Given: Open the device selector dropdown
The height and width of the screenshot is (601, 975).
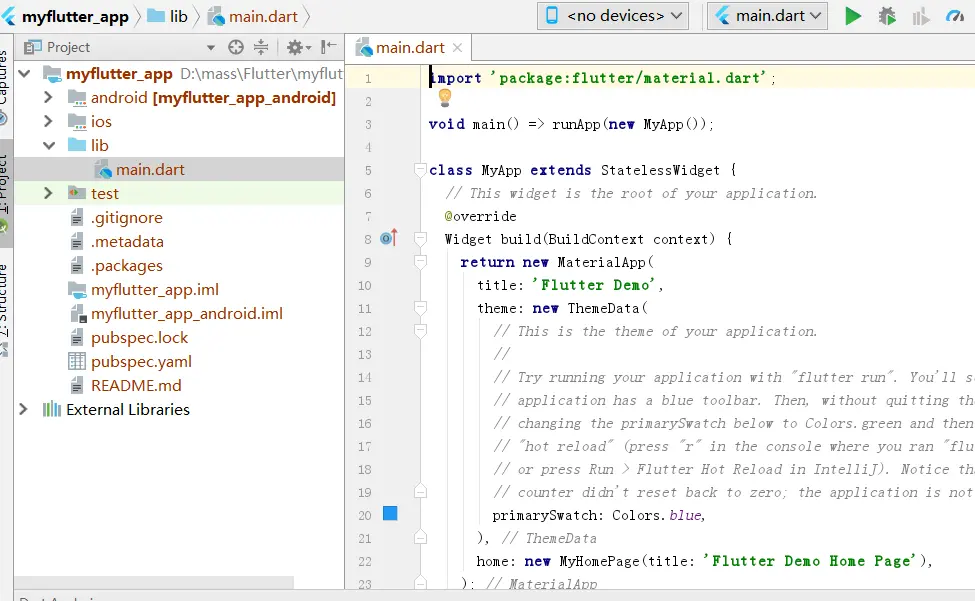Looking at the screenshot, I should pyautogui.click(x=613, y=16).
